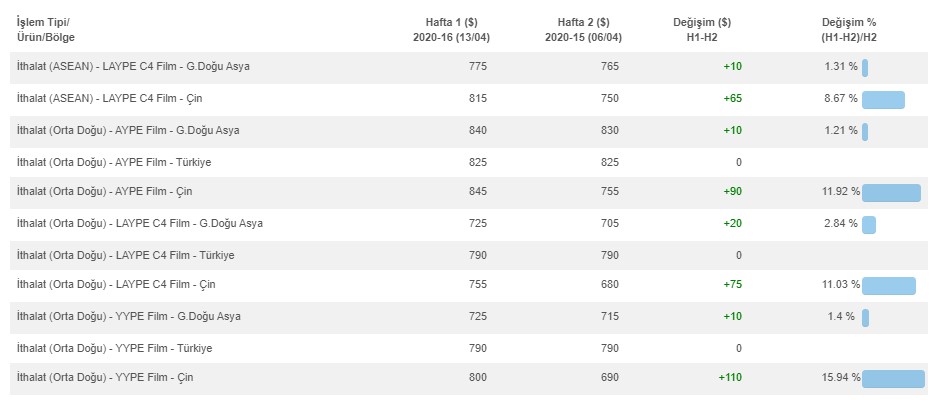Click the İşlem Tipi/Ürün/Bölge column header
This screenshot has width=943, height=410.
[46, 30]
